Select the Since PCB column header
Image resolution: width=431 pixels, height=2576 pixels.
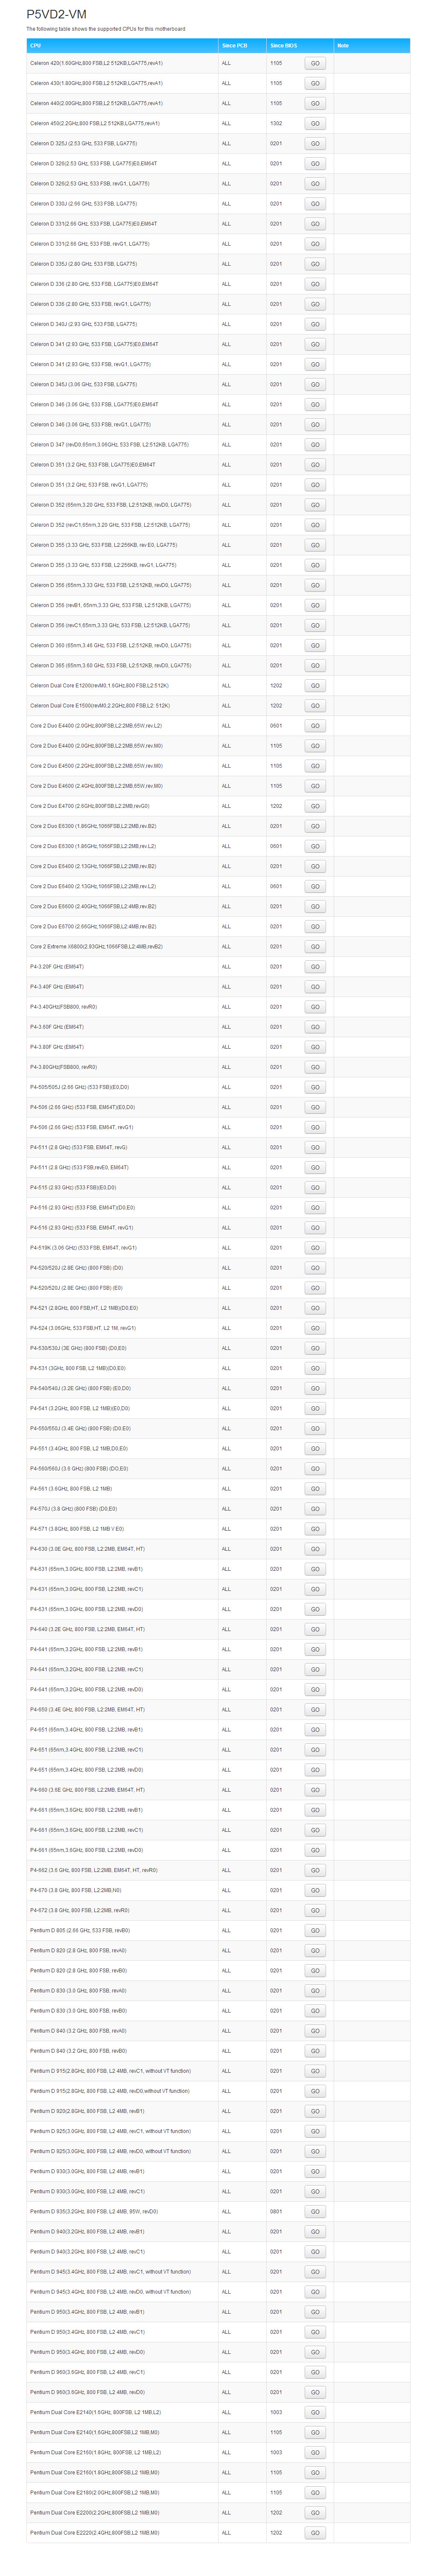coord(235,45)
